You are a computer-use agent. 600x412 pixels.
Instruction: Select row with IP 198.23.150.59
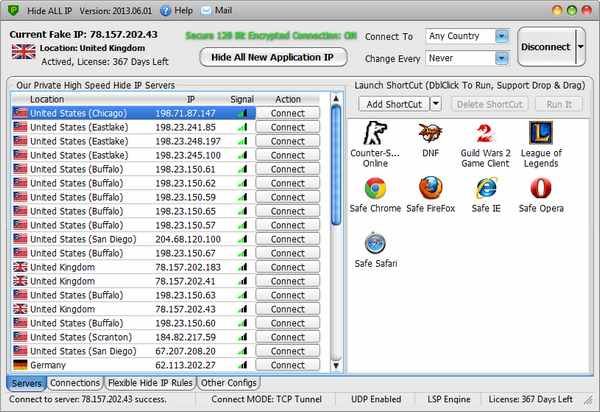[x=133, y=197]
